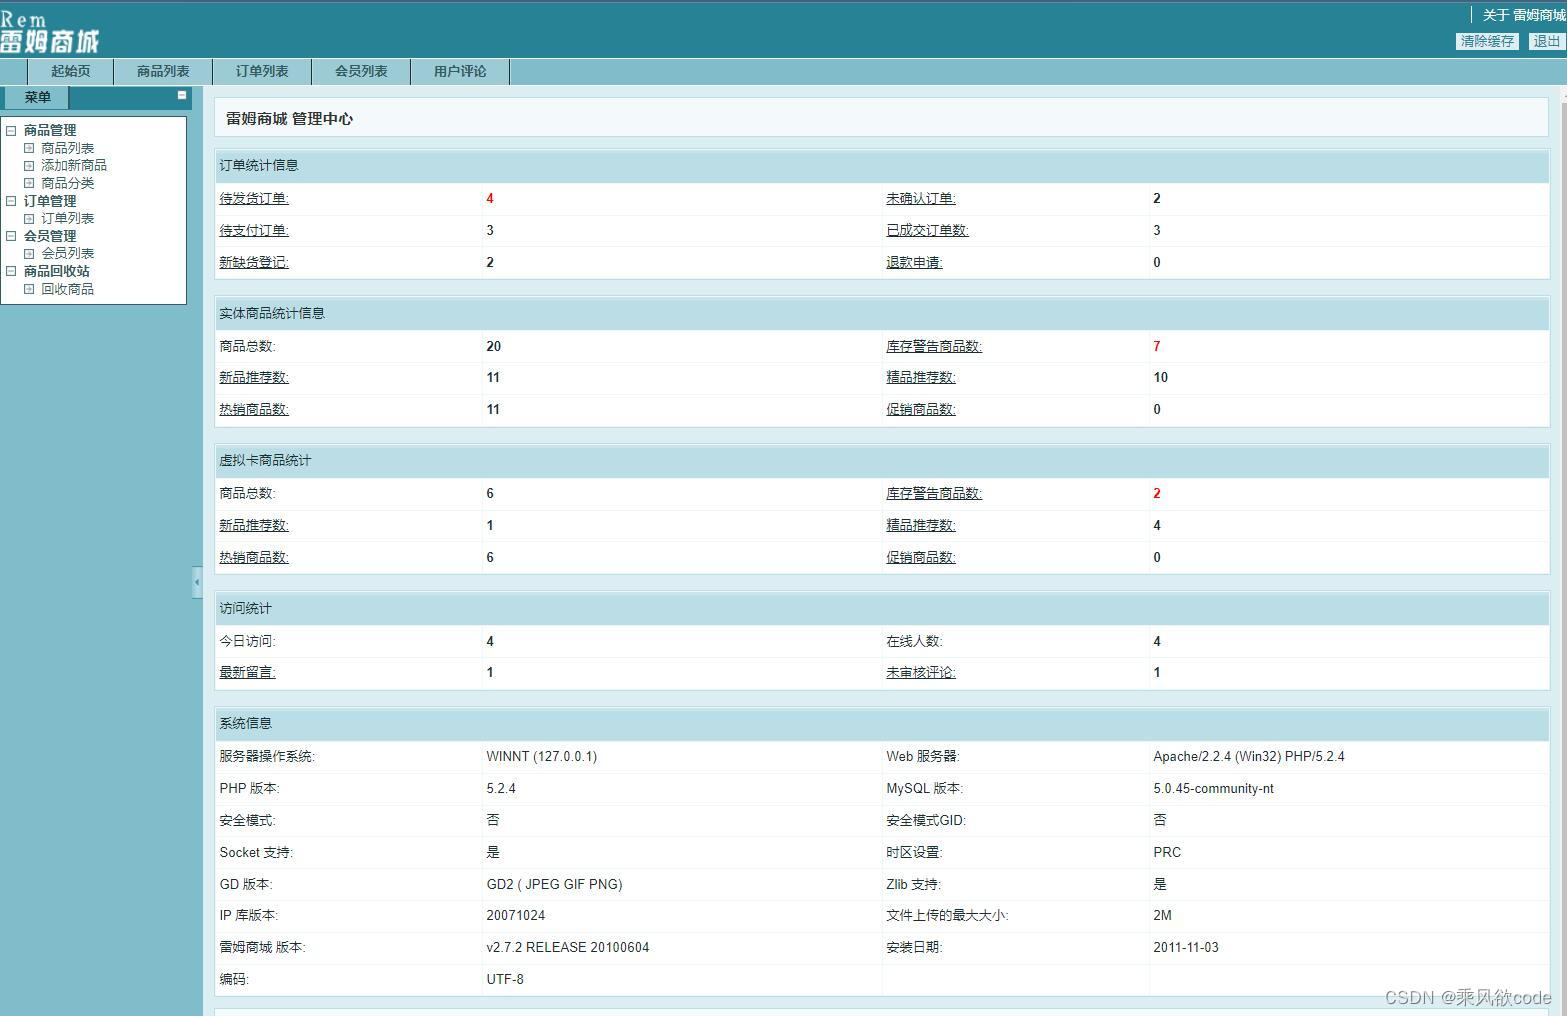1567x1016 pixels.
Task: Click the Rem 雷姆商城 logo
Action: point(49,32)
